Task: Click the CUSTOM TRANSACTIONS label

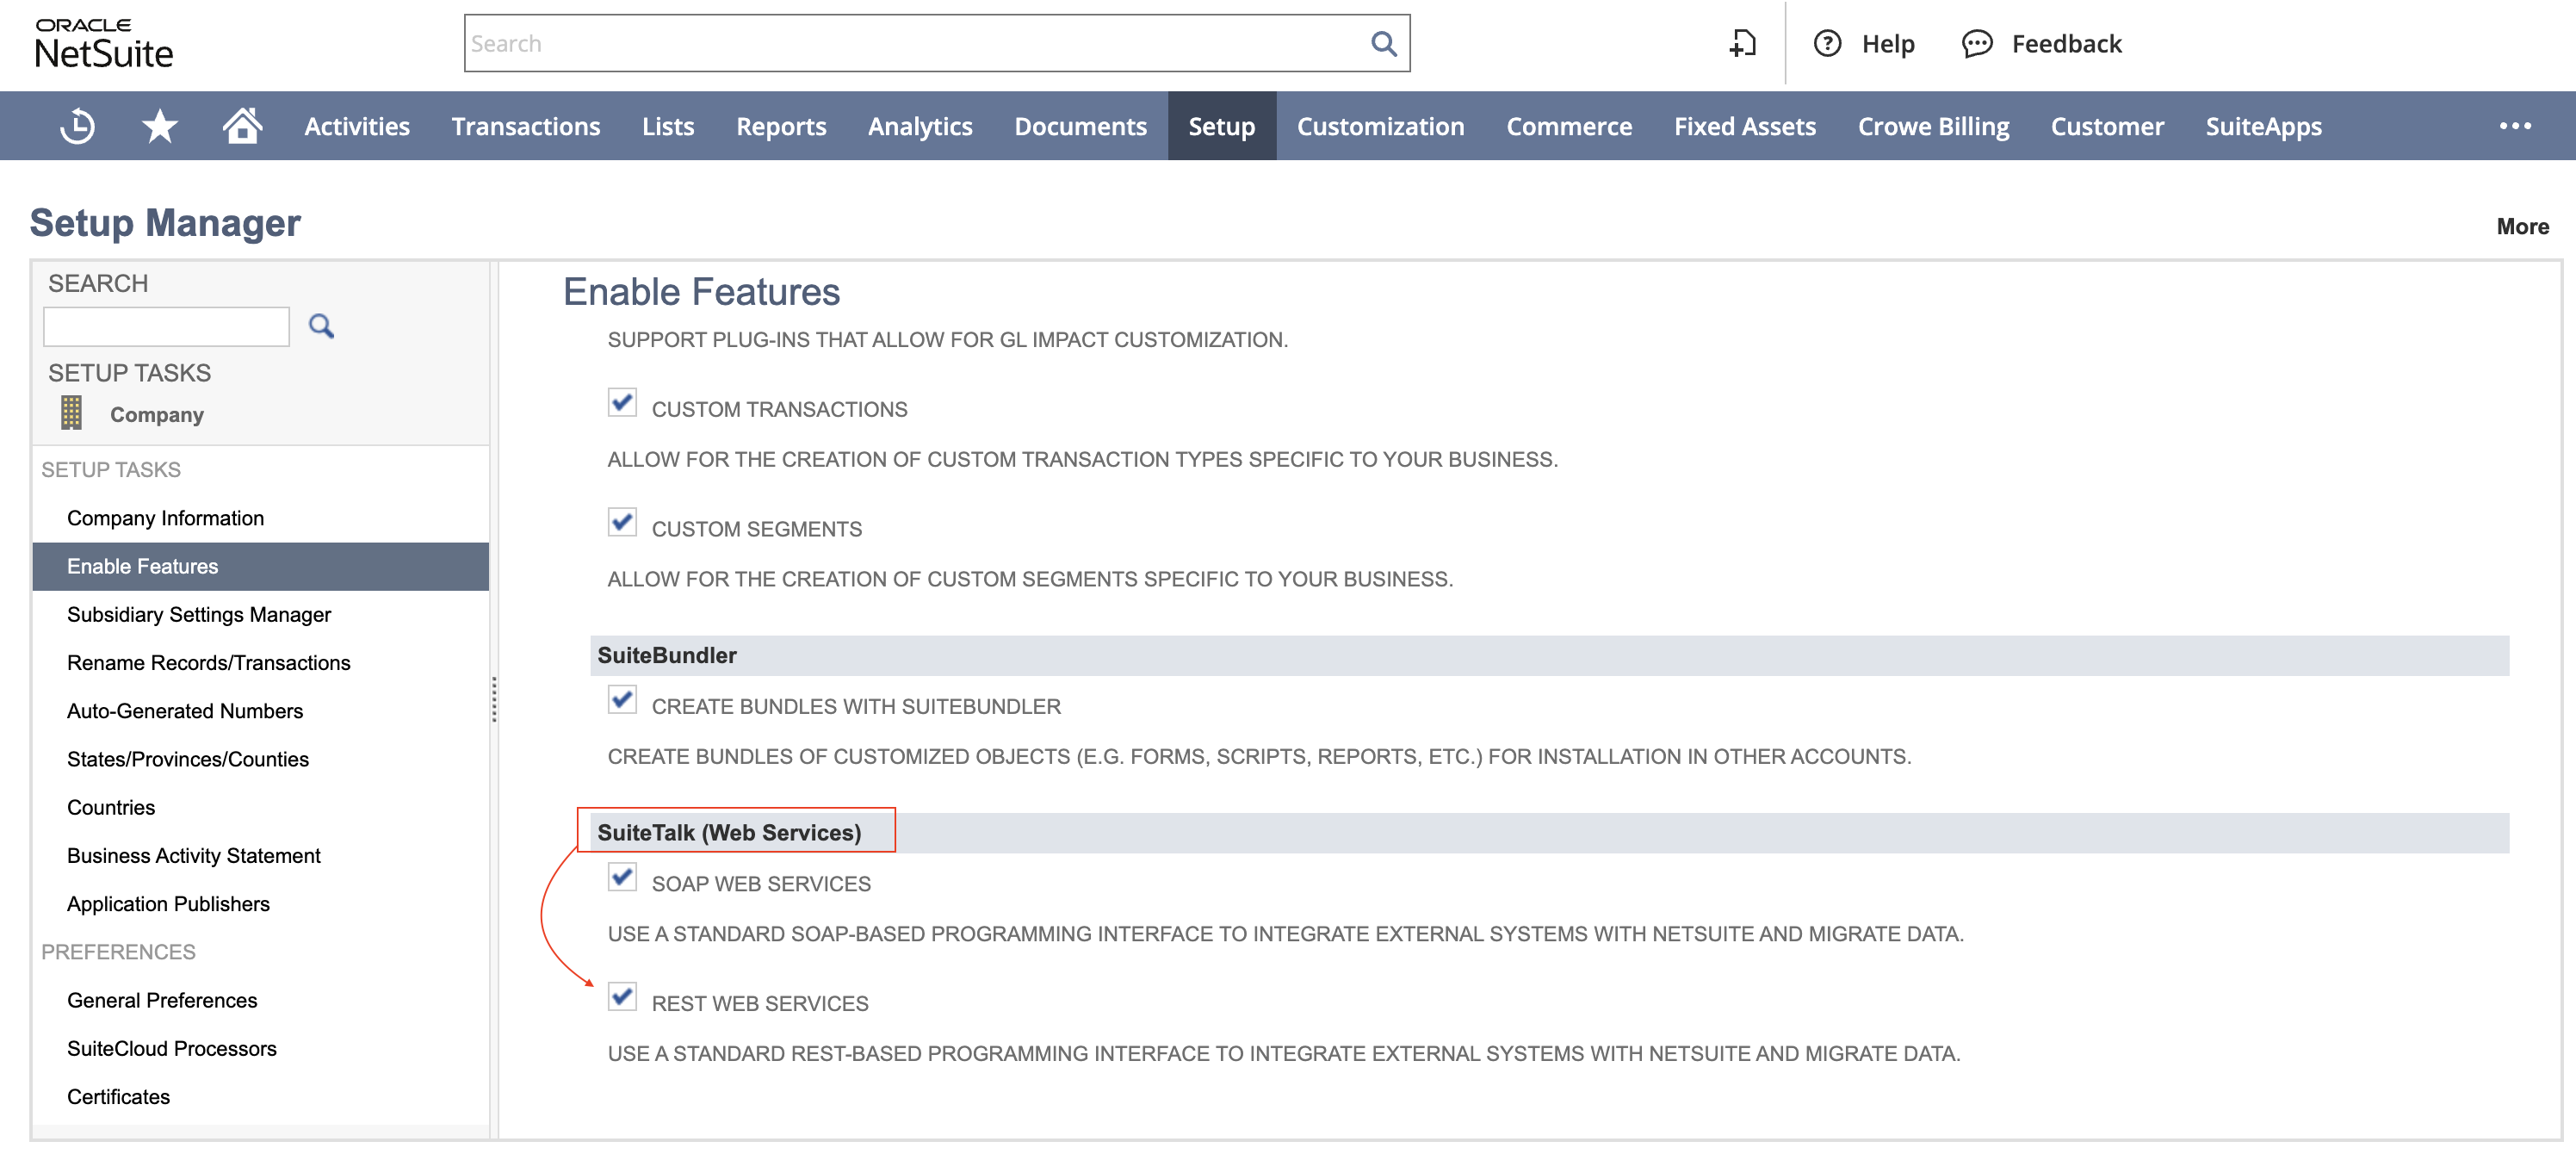Action: click(x=779, y=409)
